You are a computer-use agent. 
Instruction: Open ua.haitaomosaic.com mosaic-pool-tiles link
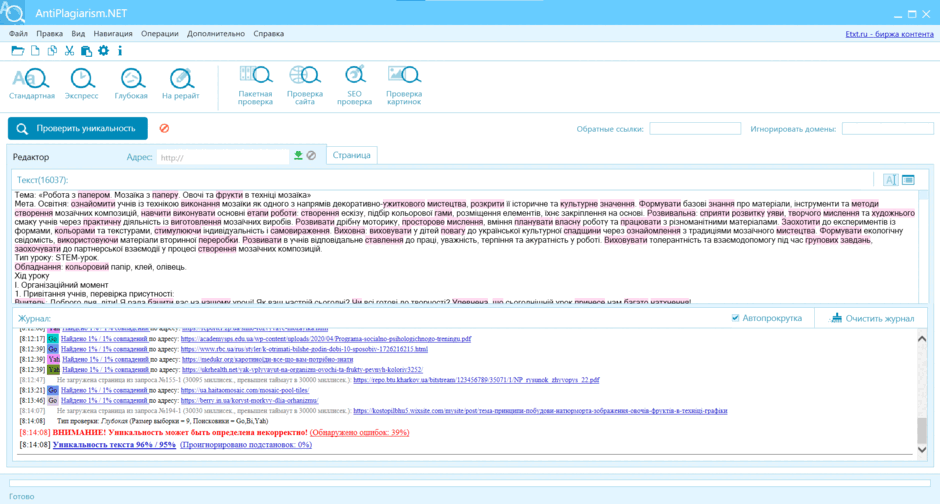245,390
